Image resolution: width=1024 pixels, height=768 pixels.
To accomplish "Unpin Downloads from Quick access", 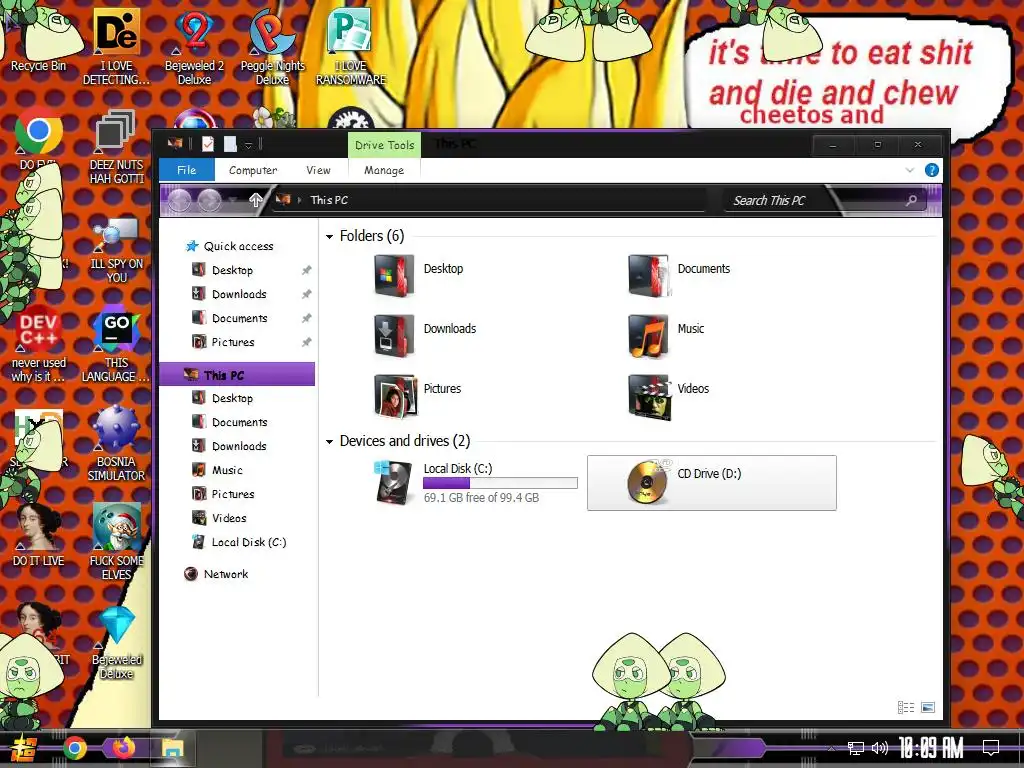I will coord(306,295).
